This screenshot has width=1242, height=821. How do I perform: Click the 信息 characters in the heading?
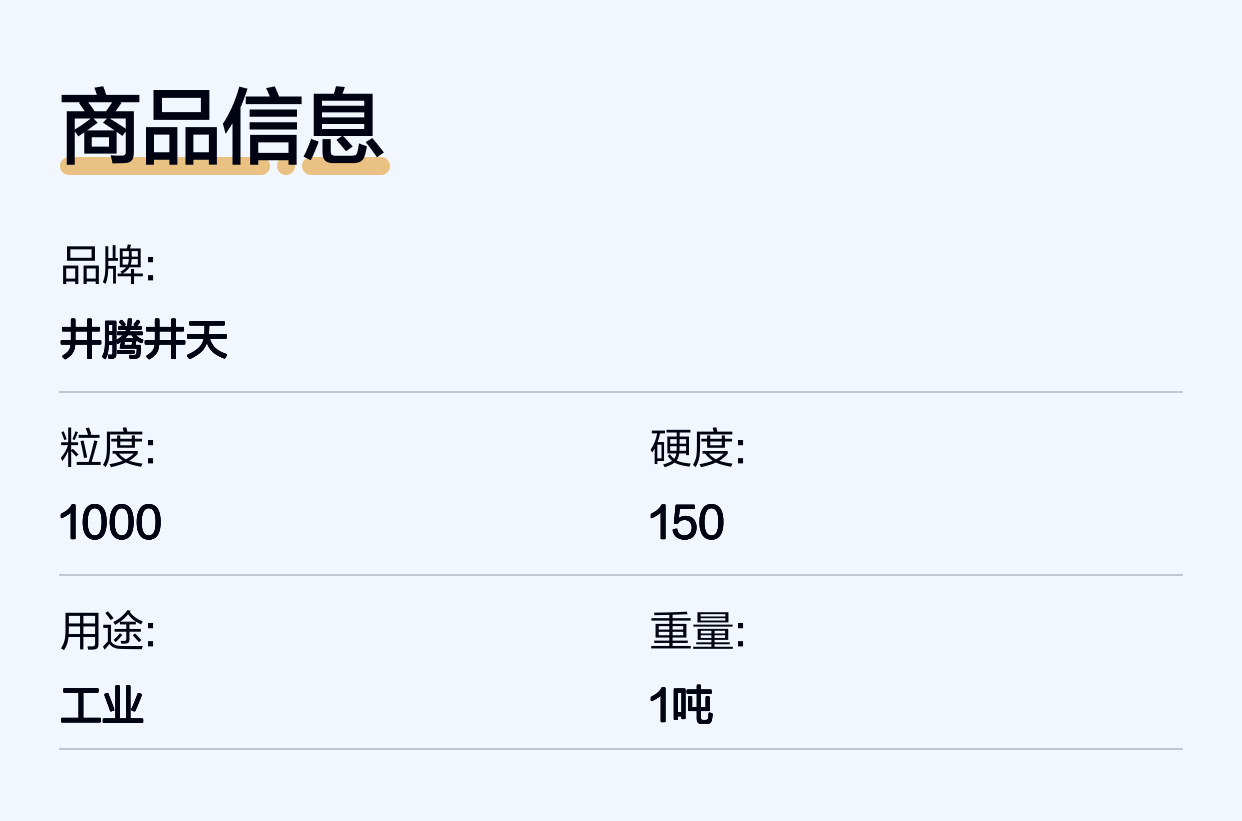303,126
